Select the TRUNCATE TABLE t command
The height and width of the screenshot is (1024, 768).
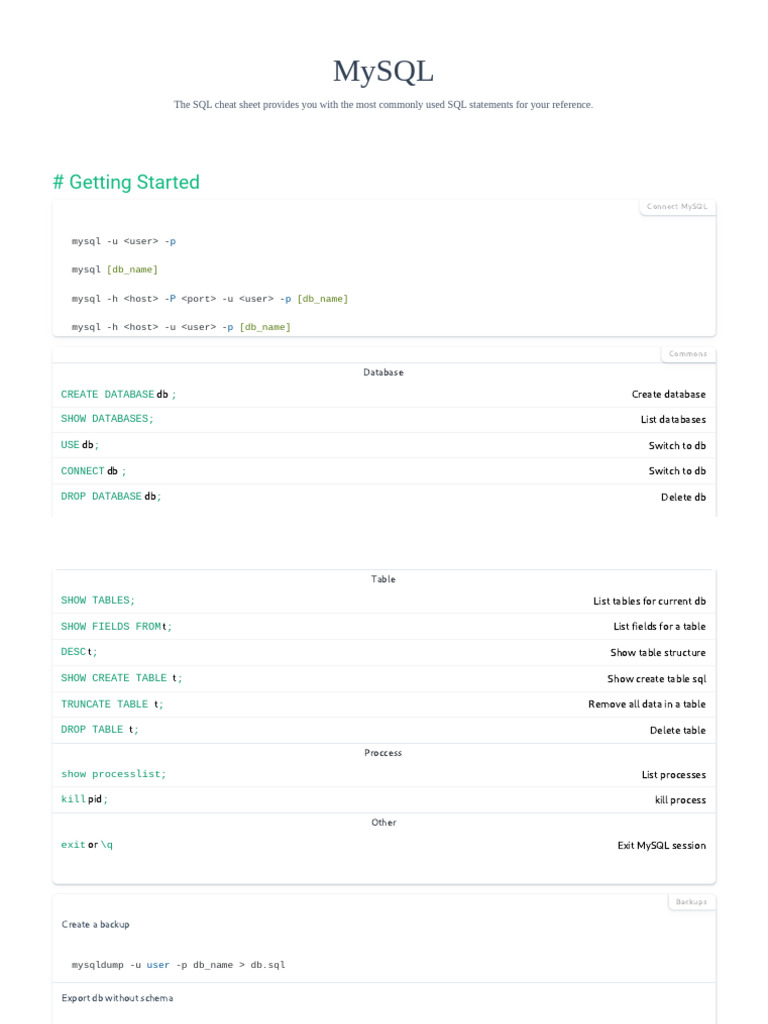pos(112,704)
